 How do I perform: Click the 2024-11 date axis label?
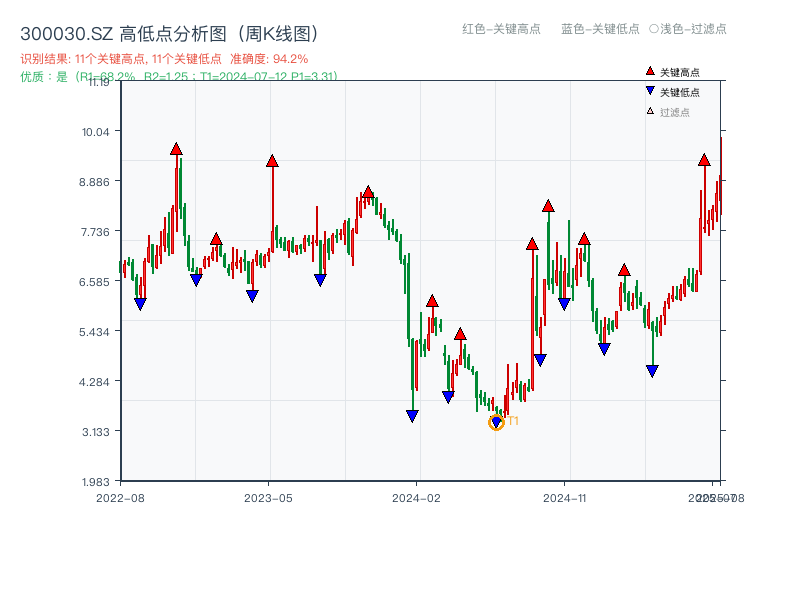[564, 498]
